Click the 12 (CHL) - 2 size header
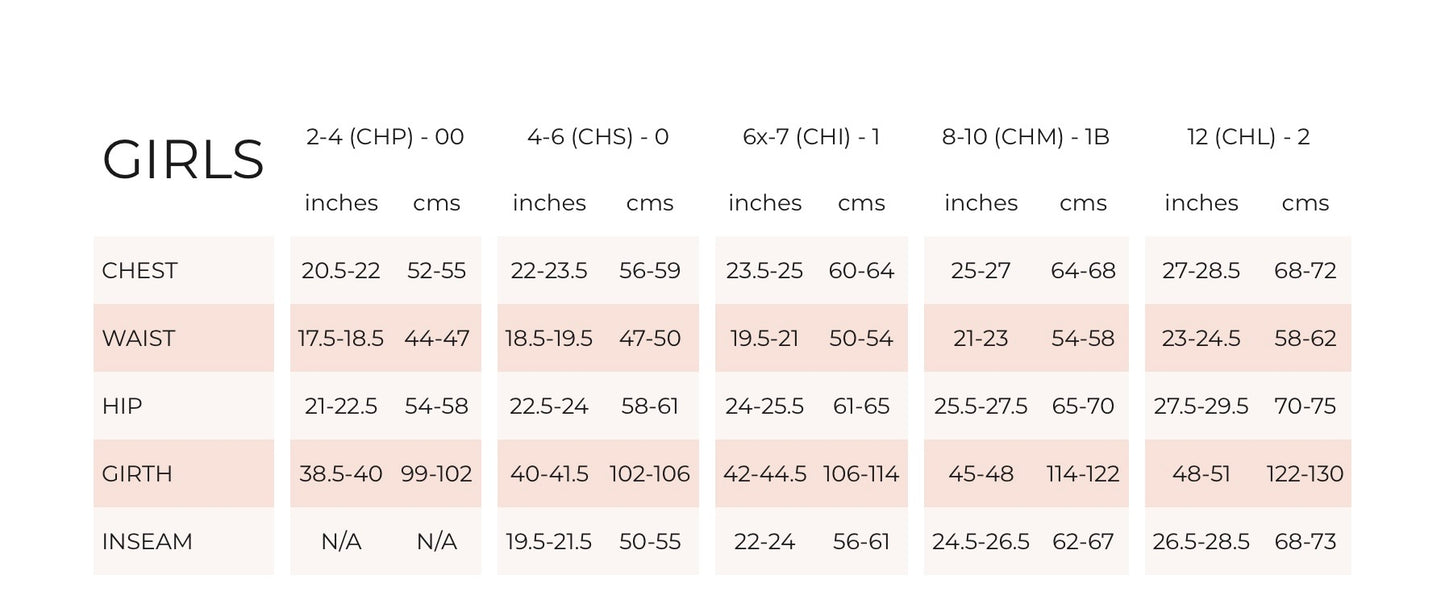 1248,137
